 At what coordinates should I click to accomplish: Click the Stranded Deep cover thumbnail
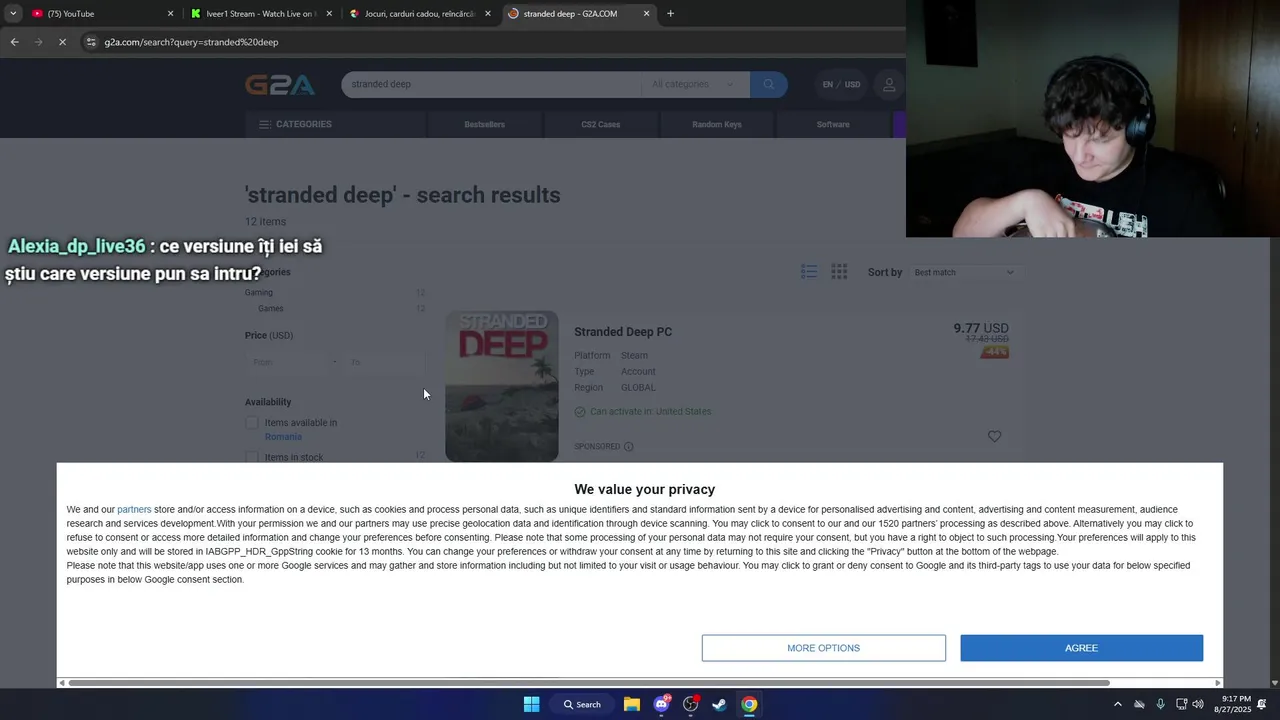502,386
